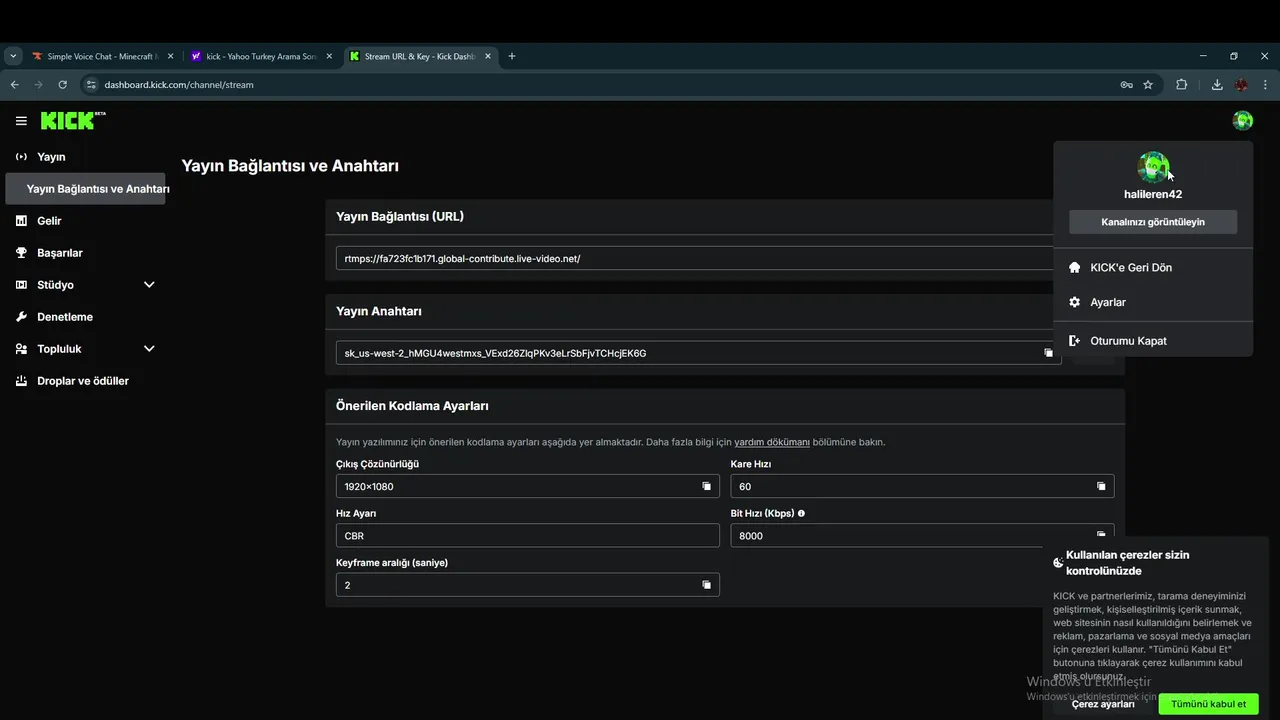Select Ayarlar from profile menu
Viewport: 1280px width, 720px height.
1107,302
